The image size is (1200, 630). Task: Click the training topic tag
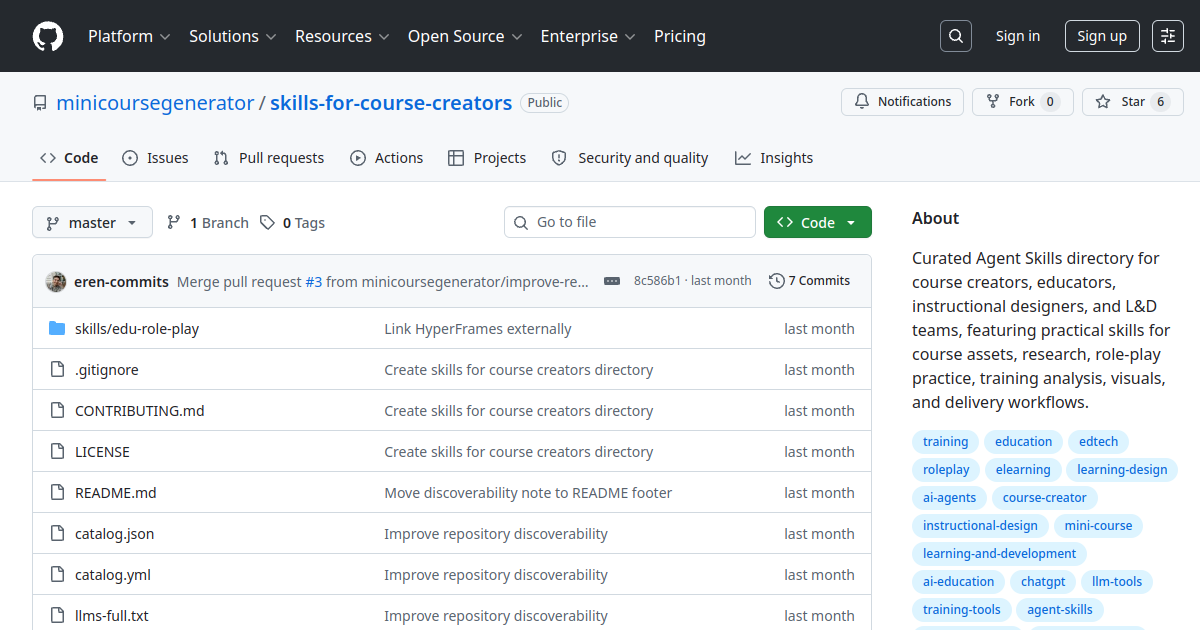(x=945, y=442)
